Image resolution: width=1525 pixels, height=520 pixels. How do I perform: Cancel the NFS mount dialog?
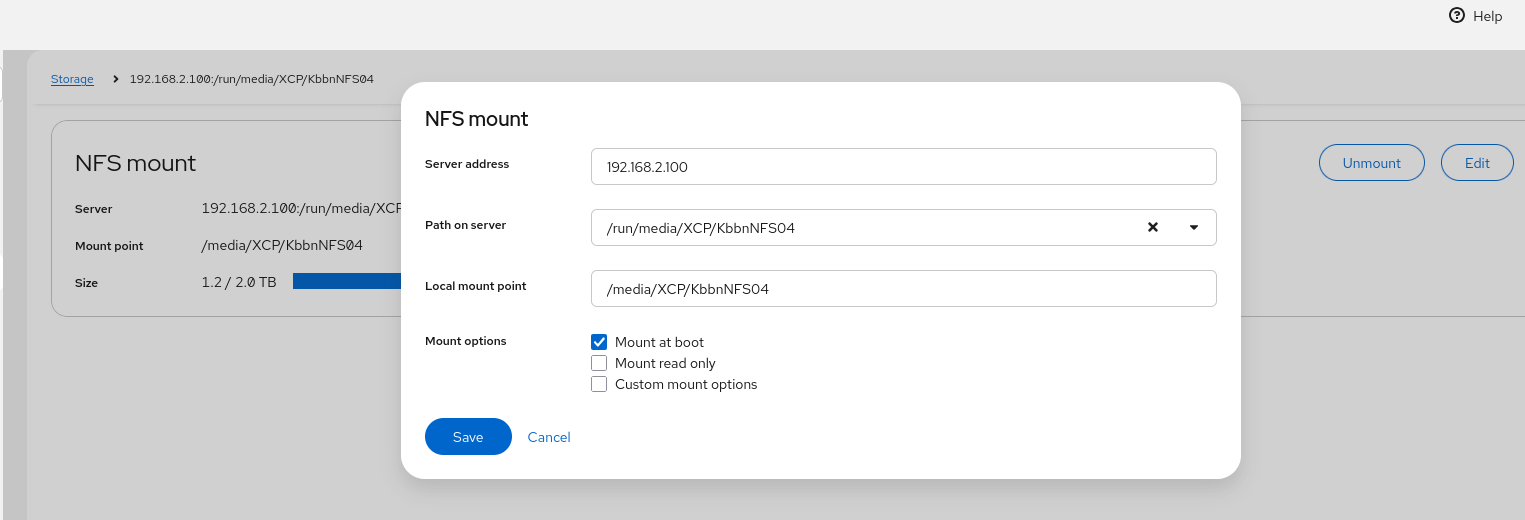tap(549, 437)
